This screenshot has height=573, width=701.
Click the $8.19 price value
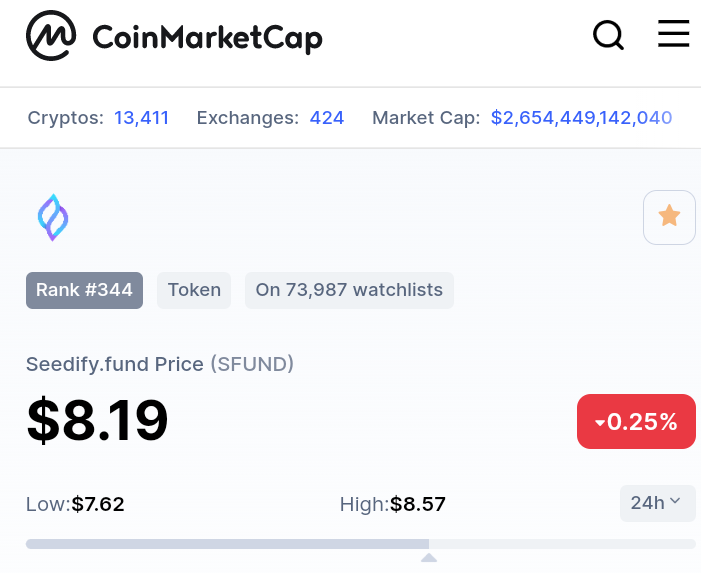pyautogui.click(x=97, y=420)
